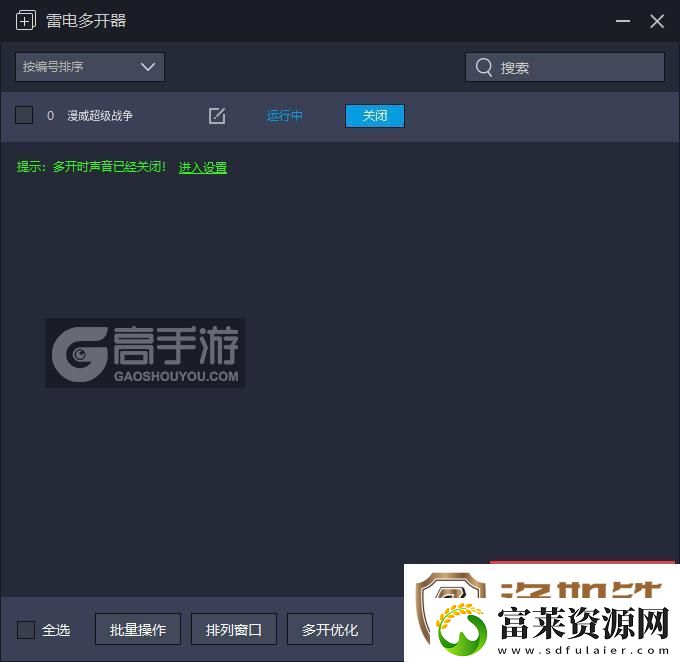The height and width of the screenshot is (662, 680).
Task: Open the rename edit icon for 漫威超级战争
Action: tap(217, 116)
